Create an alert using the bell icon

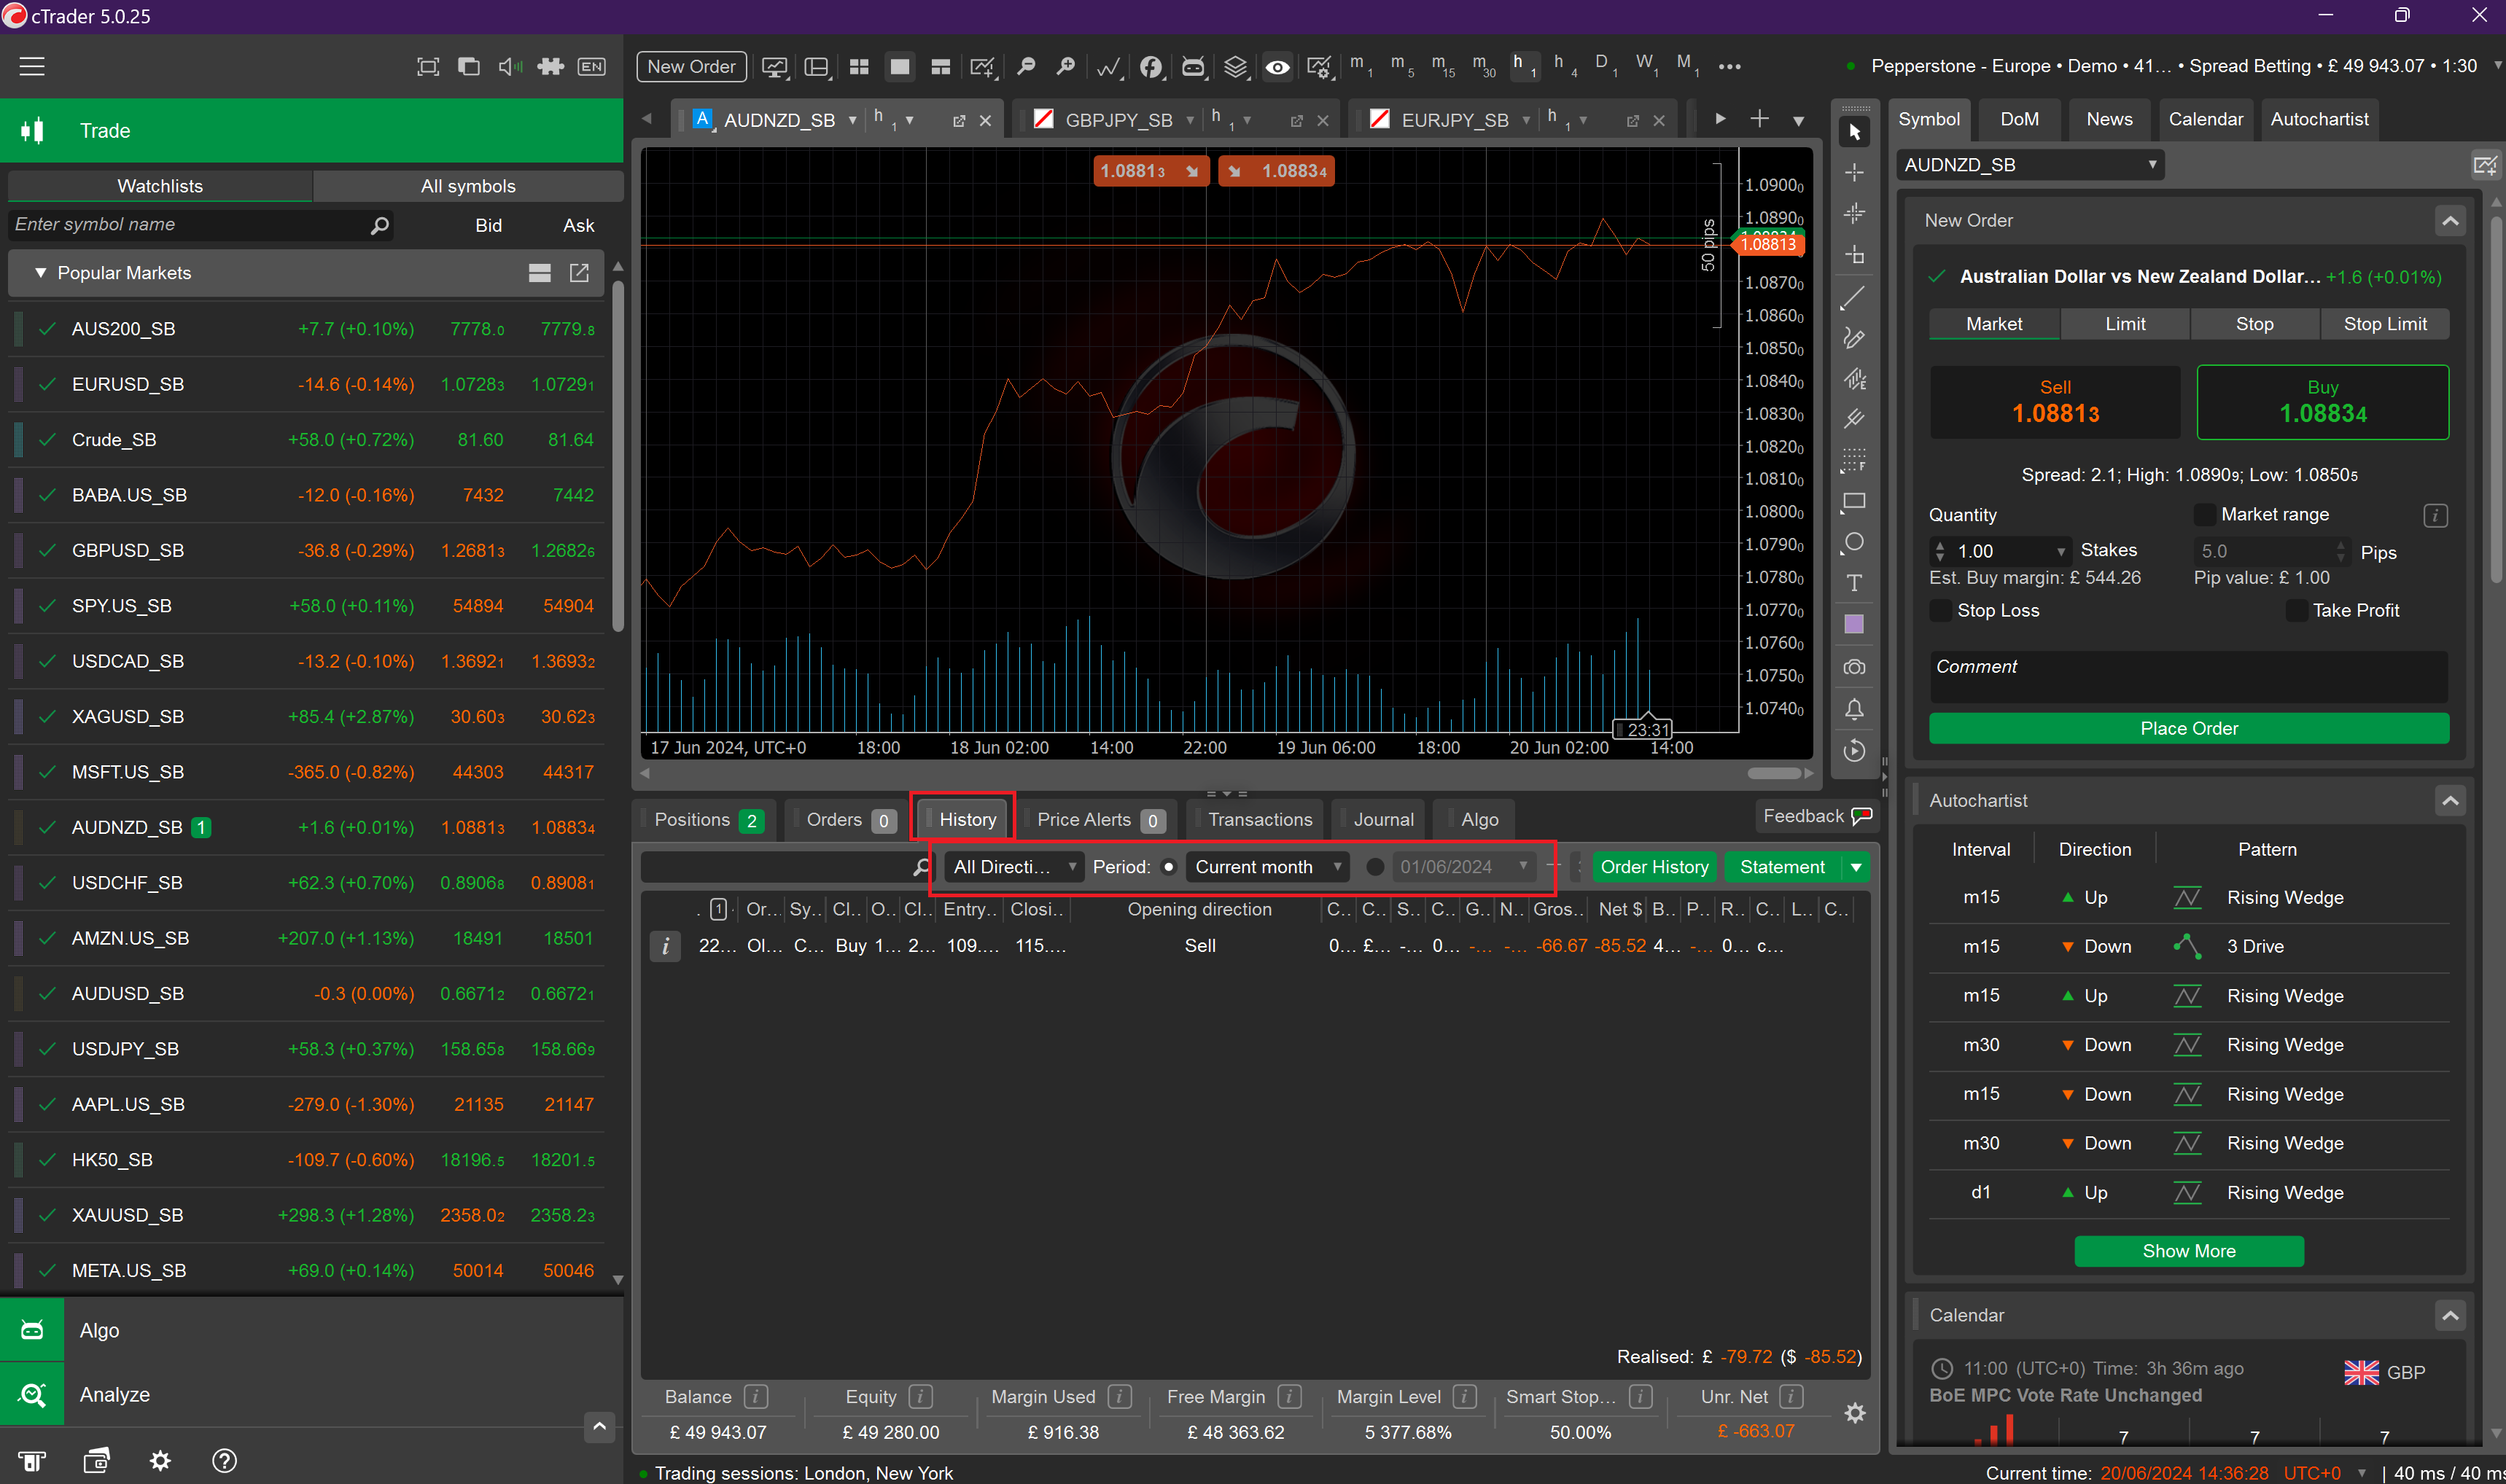(1853, 710)
